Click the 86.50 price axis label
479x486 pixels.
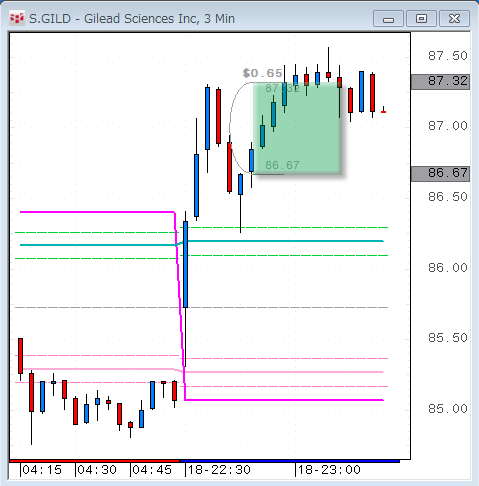(448, 197)
